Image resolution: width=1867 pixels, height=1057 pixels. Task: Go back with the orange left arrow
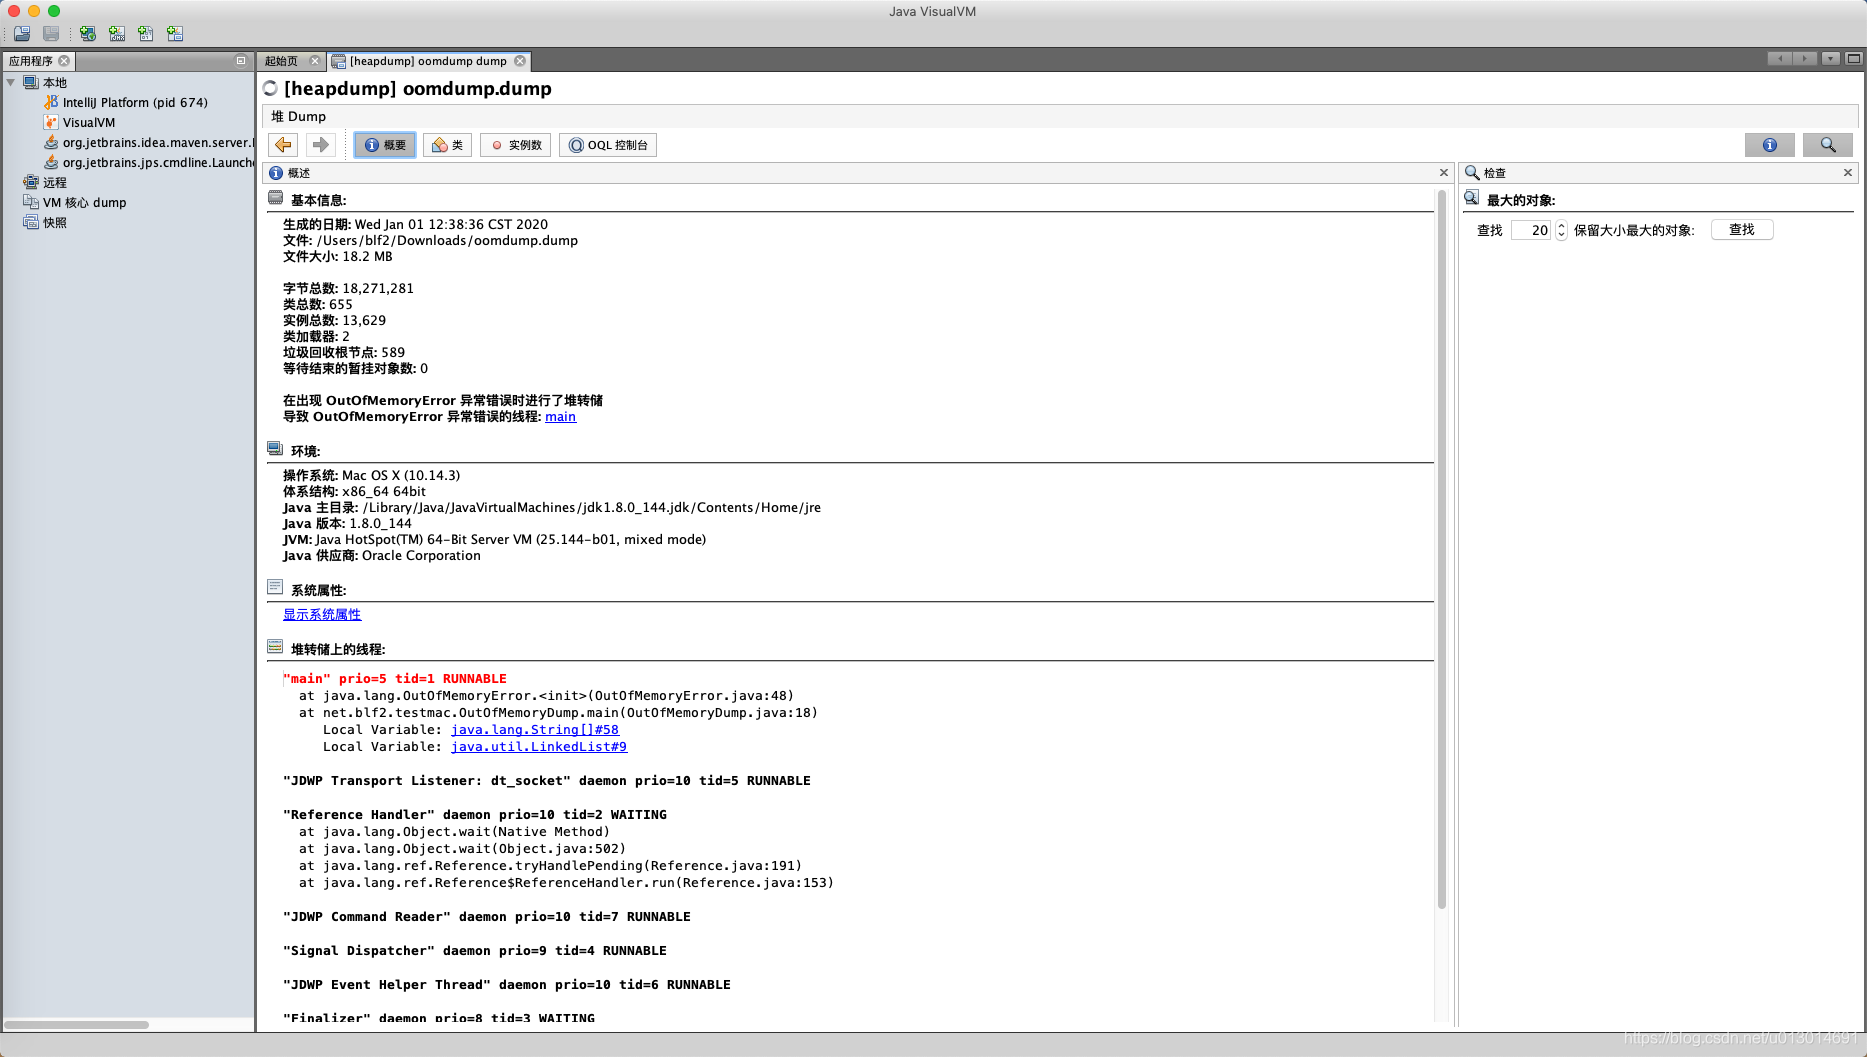tap(284, 145)
